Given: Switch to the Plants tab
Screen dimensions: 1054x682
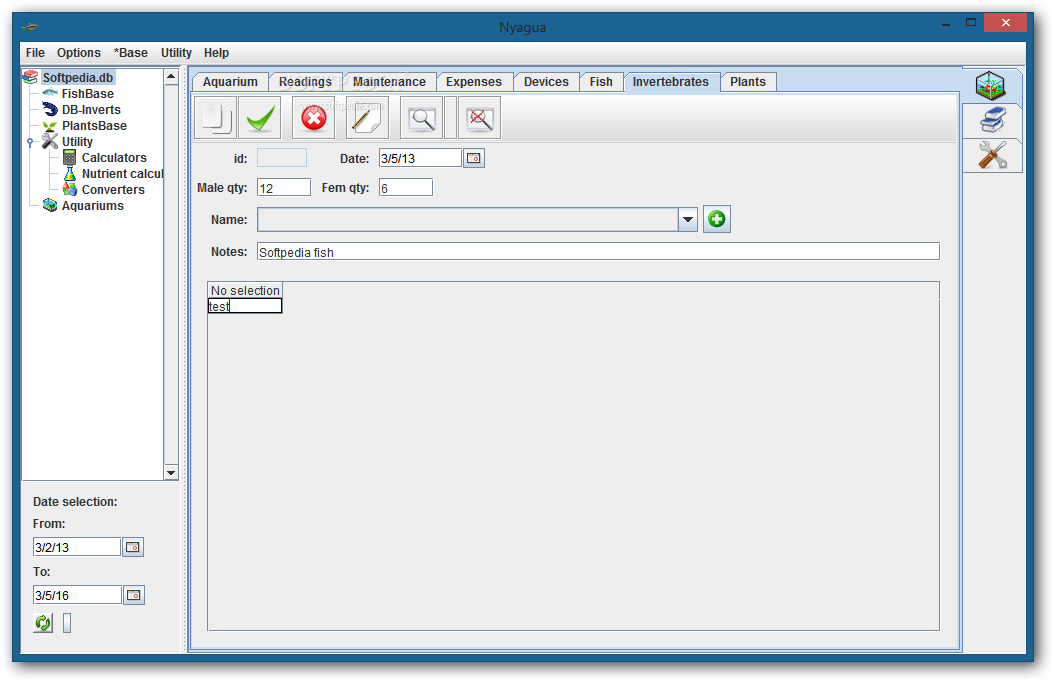Looking at the screenshot, I should [748, 81].
